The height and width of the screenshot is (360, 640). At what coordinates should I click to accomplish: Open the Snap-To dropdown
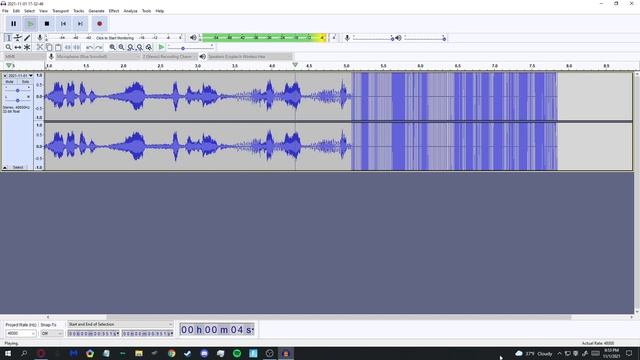coord(52,334)
